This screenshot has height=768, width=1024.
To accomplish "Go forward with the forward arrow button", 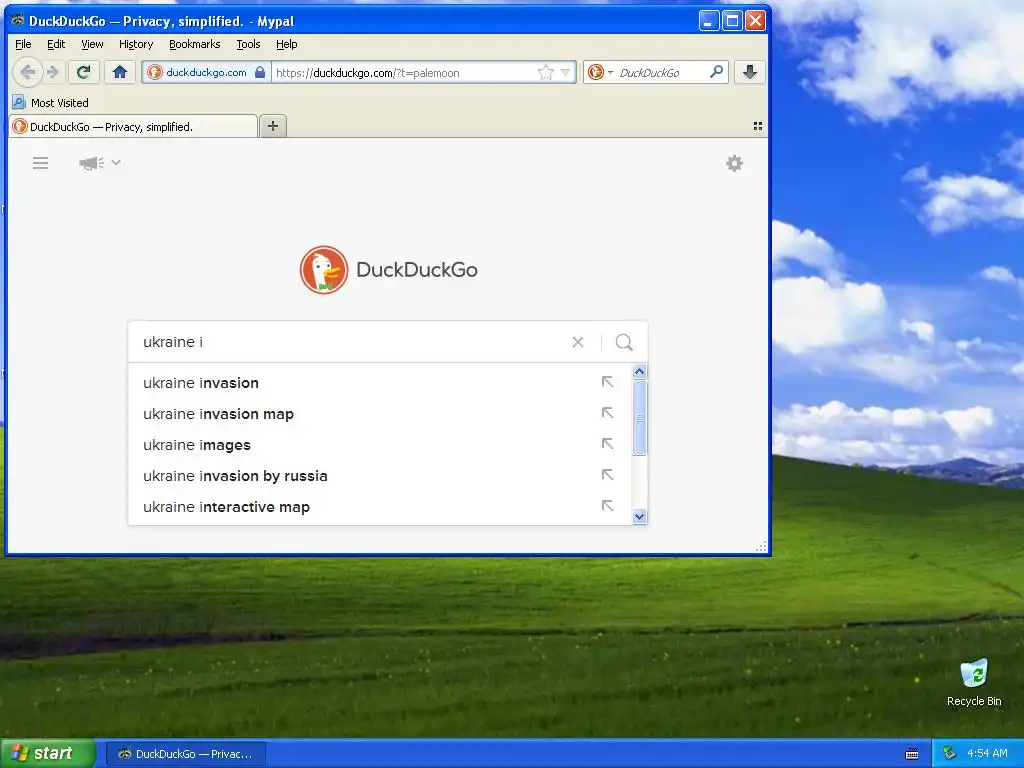I will 54,72.
